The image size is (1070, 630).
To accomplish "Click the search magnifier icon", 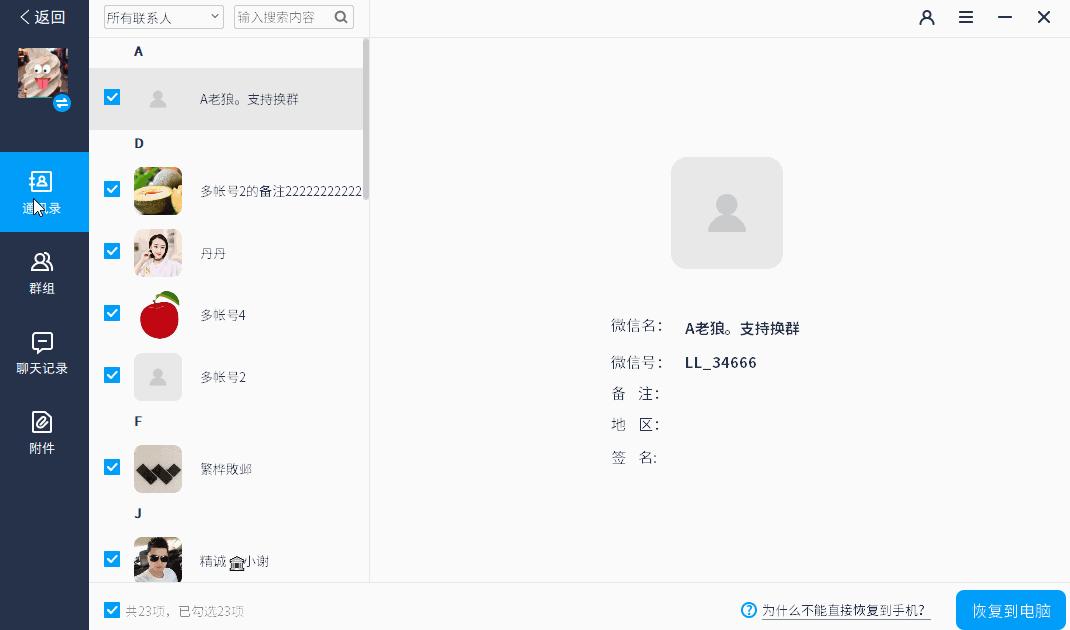I will [x=340, y=17].
